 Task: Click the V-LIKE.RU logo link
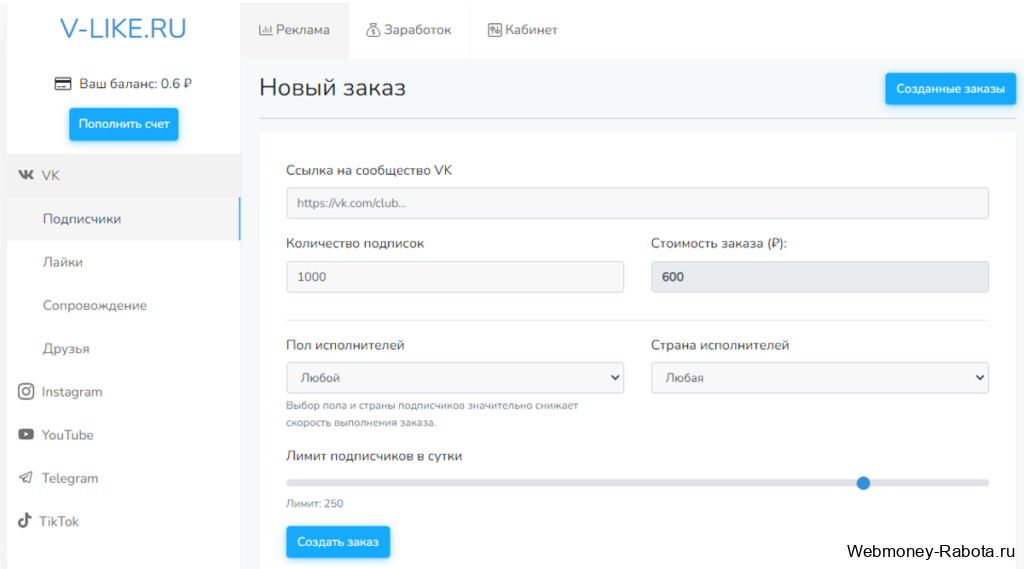[123, 29]
